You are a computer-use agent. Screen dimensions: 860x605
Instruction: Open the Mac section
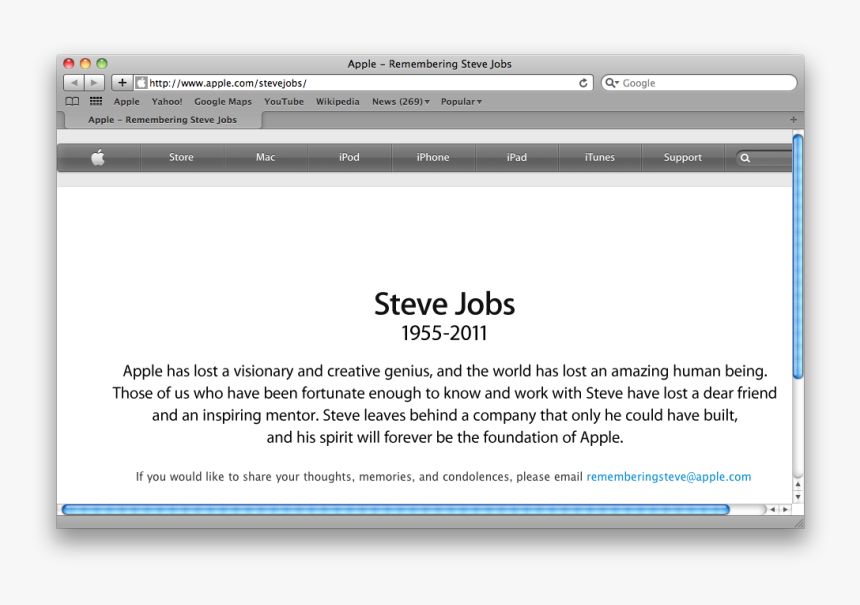tap(265, 157)
